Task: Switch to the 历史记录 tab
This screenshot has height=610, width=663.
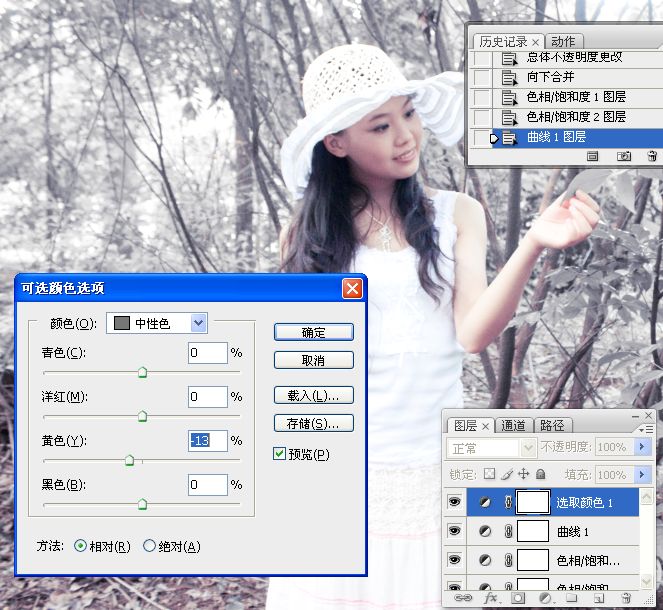Action: pyautogui.click(x=503, y=42)
